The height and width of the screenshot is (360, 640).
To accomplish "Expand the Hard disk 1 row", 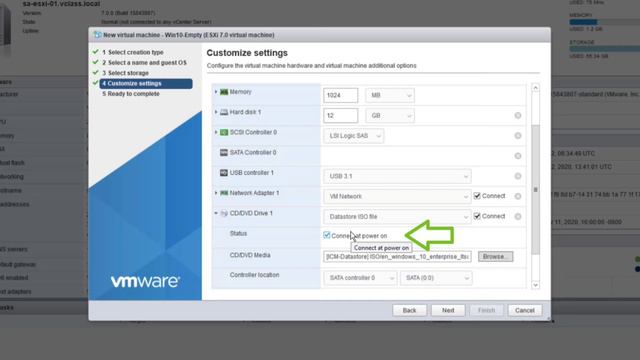I will (216, 112).
